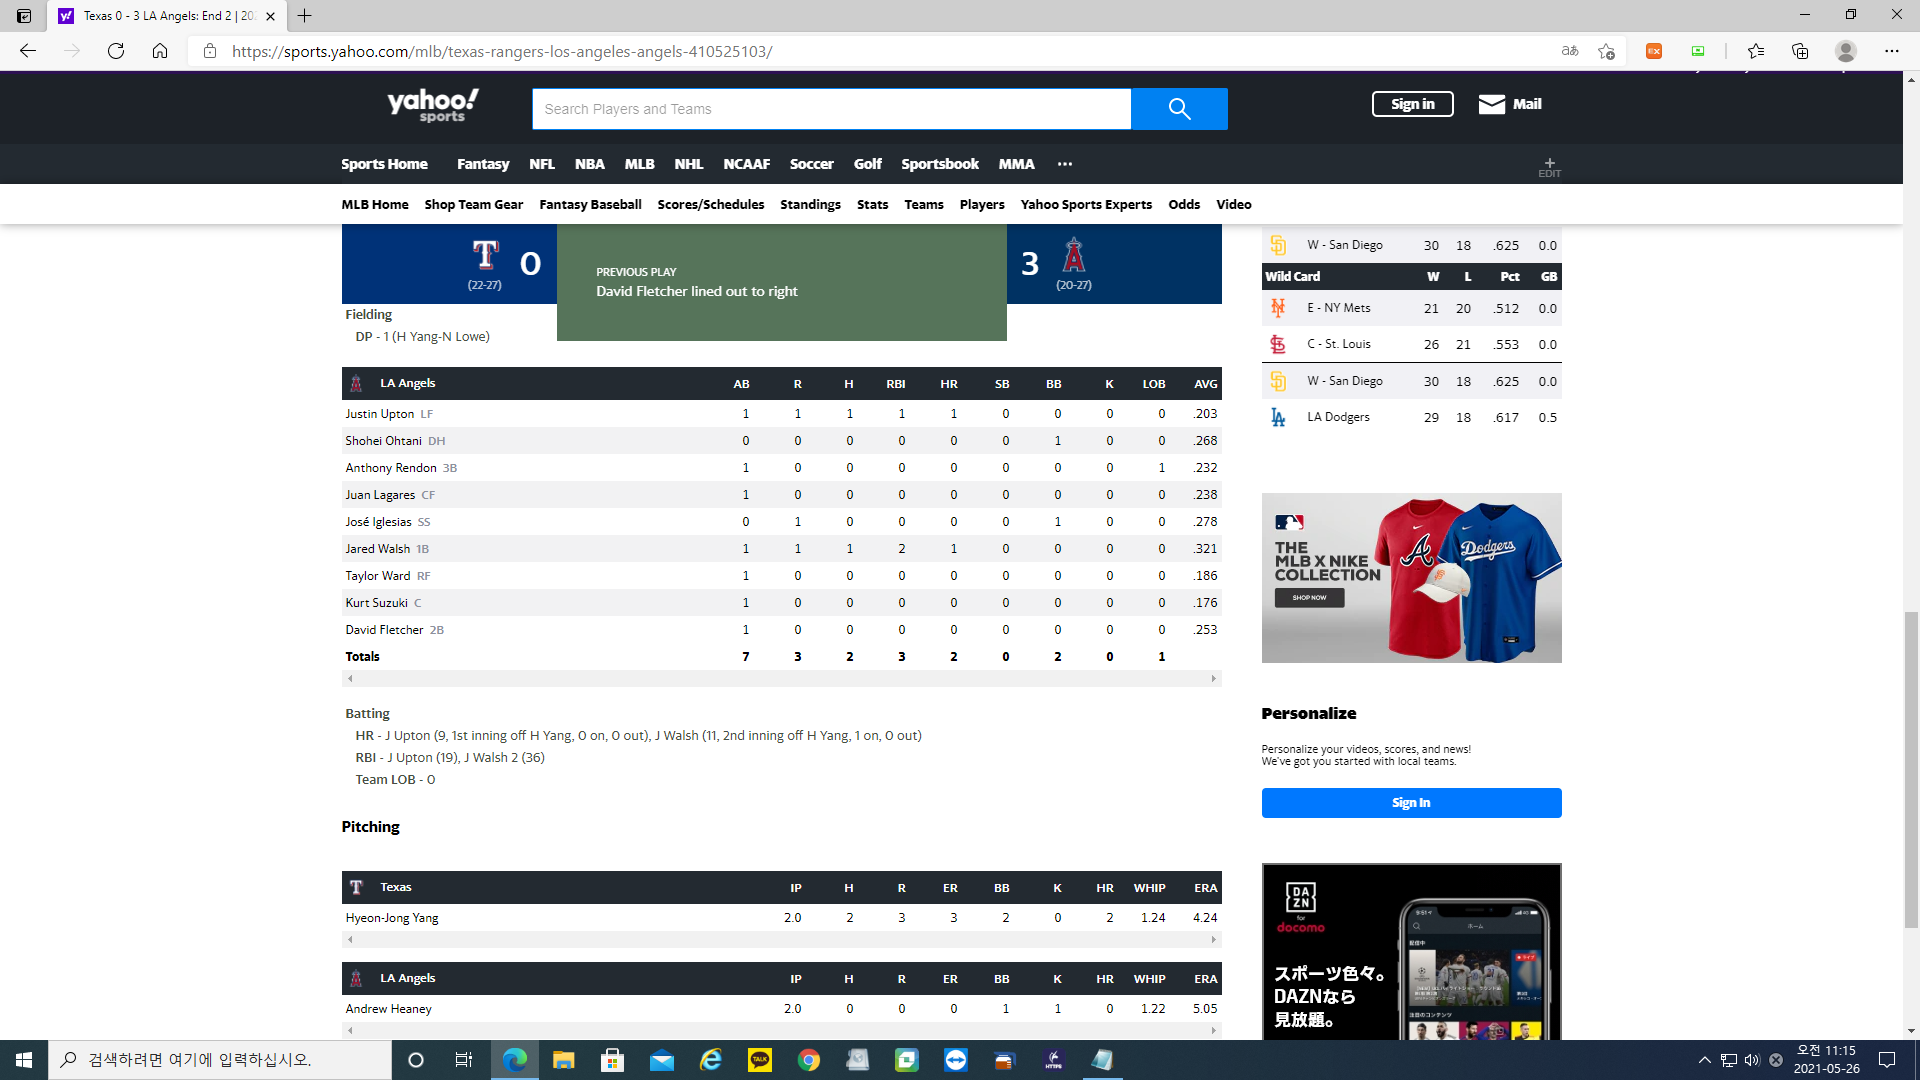Open NBA menu item
This screenshot has height=1080, width=1920.
(x=590, y=164)
